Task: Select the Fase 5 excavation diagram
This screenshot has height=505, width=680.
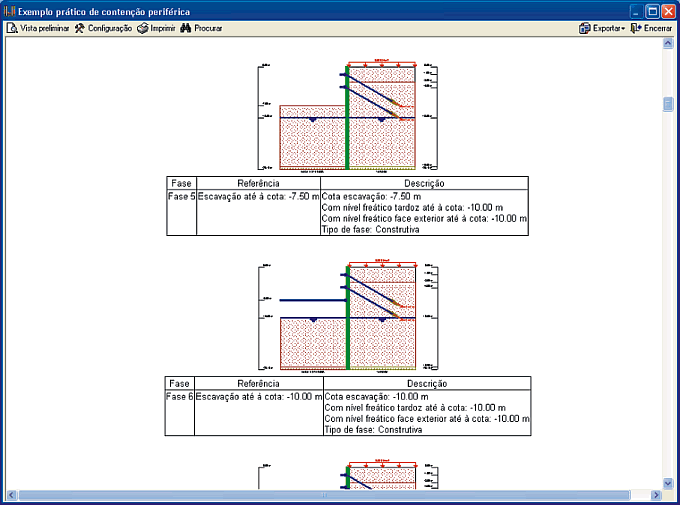Action: pyautogui.click(x=347, y=117)
